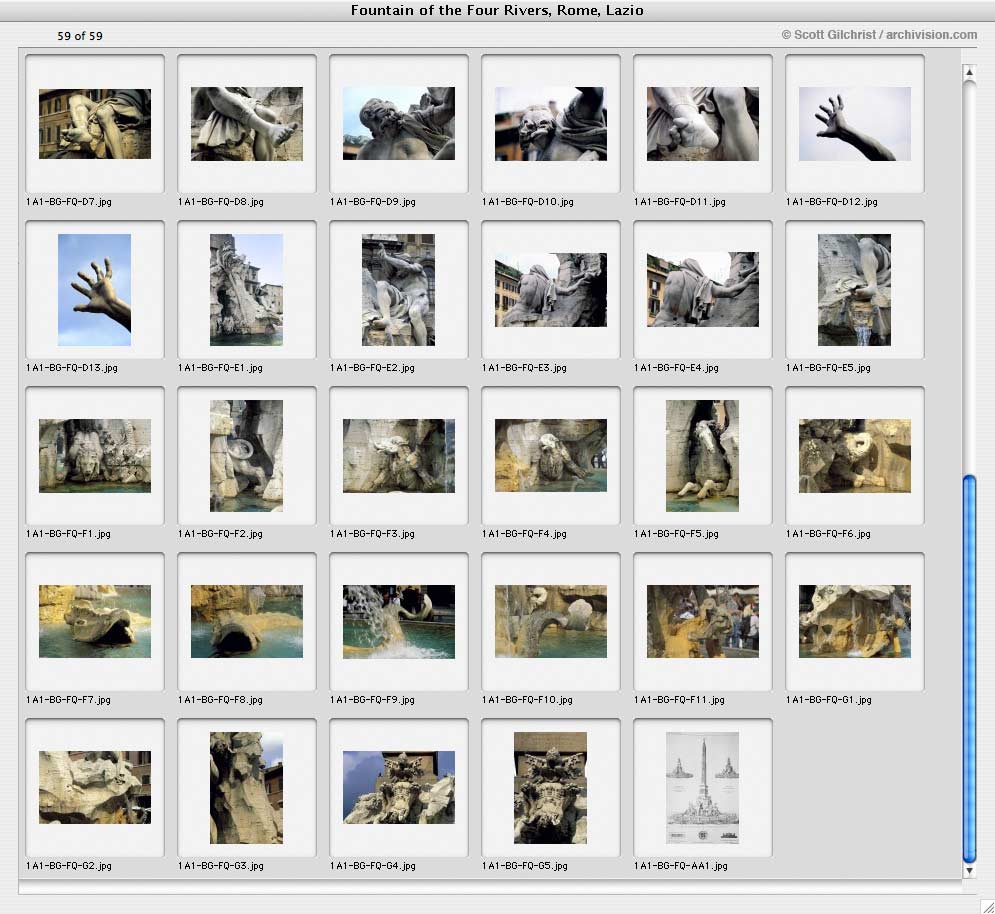Select the 1A1-BG-FQ-F1.jpg lion photo

pyautogui.click(x=95, y=456)
